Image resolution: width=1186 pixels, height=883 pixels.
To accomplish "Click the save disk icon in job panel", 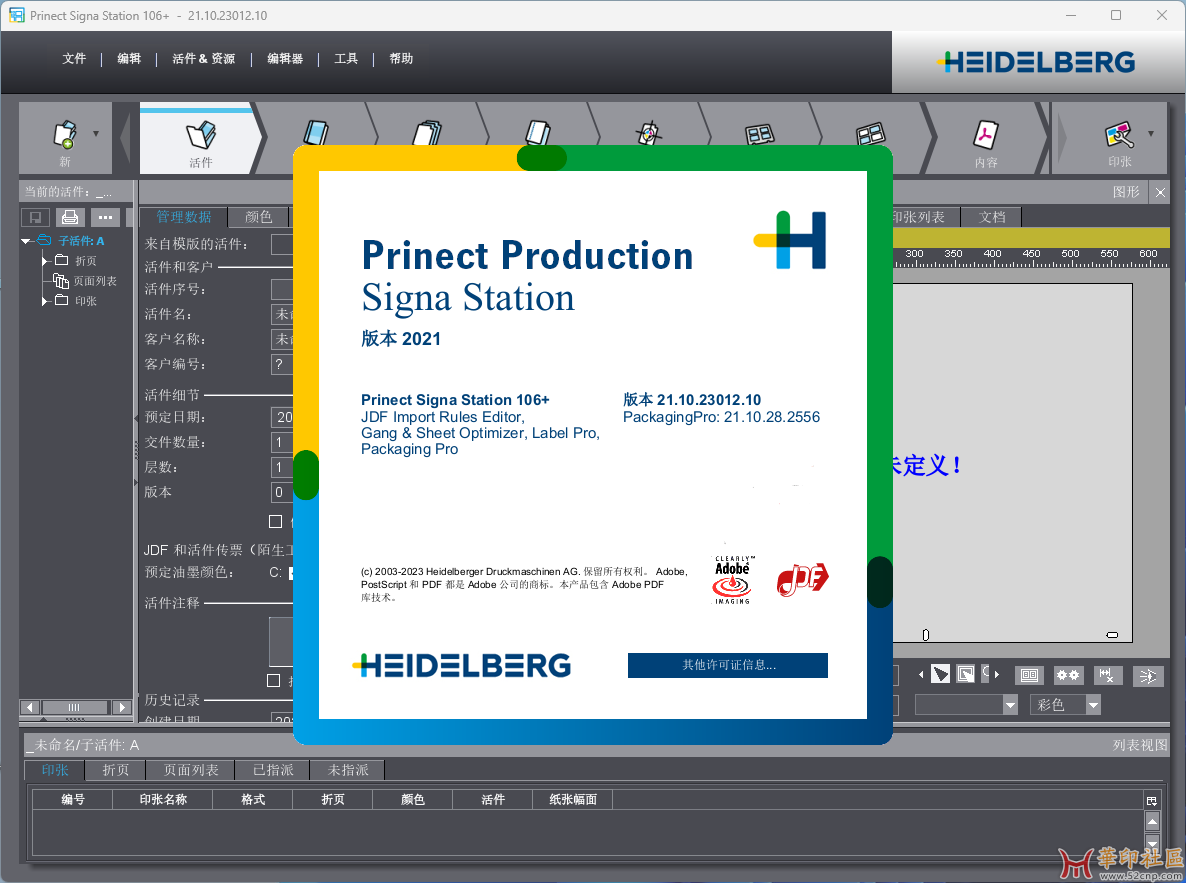I will [36, 218].
